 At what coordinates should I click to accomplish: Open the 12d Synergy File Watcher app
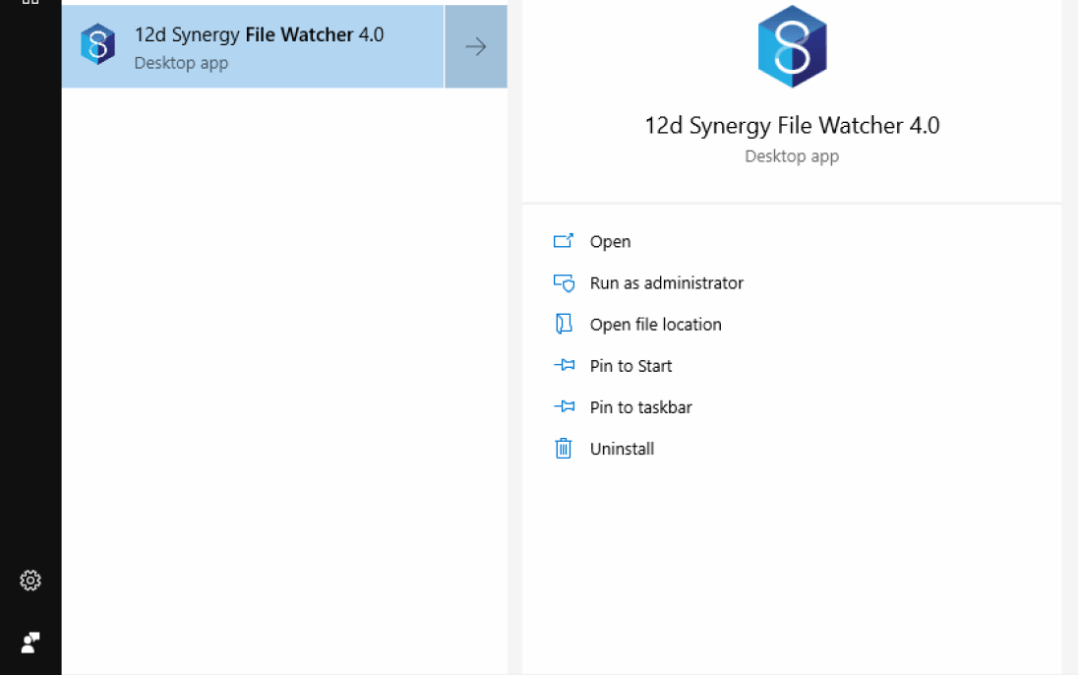(x=610, y=242)
